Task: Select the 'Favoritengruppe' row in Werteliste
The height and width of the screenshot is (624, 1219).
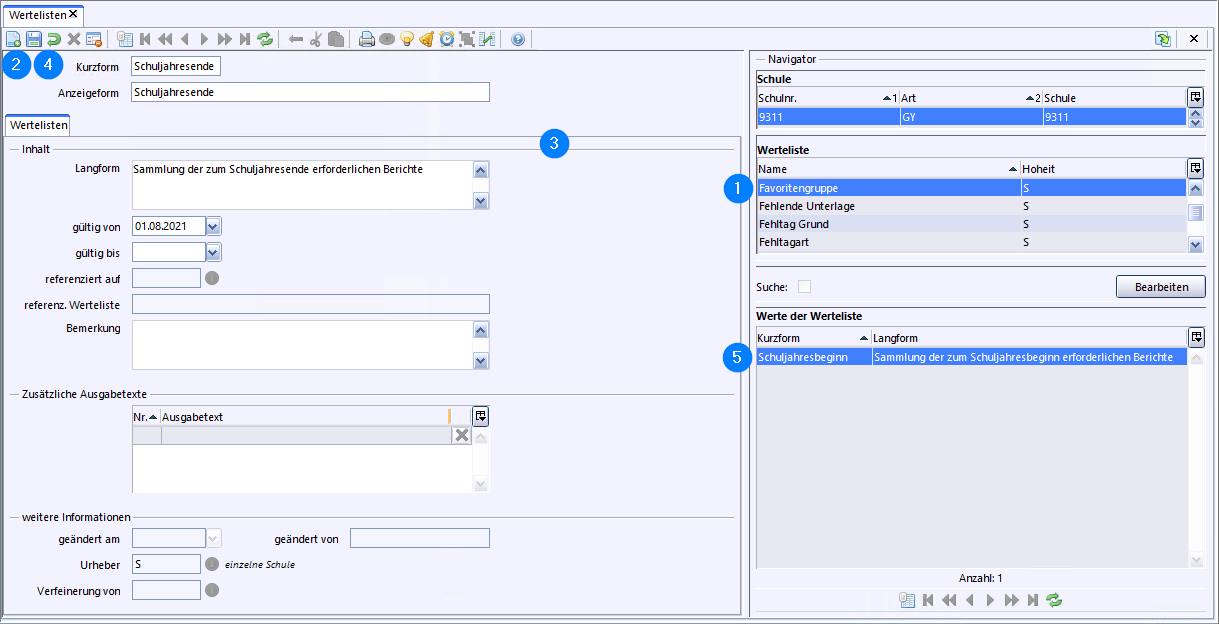Action: point(971,188)
